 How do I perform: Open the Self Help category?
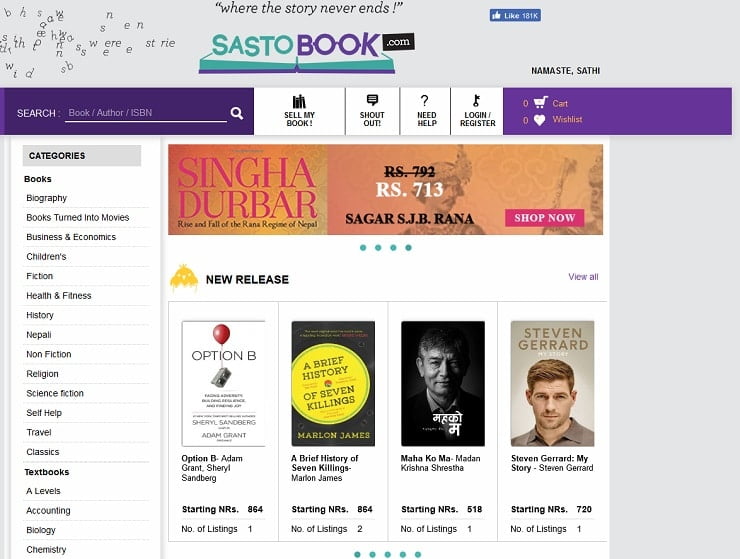tap(44, 413)
